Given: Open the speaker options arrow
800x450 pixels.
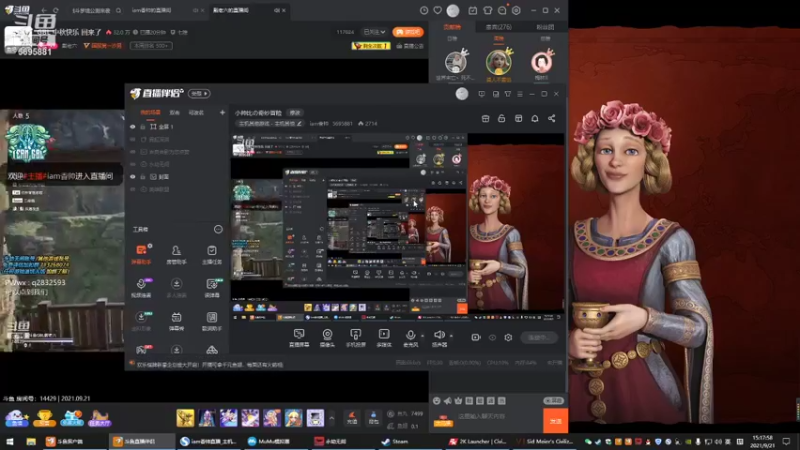Looking at the screenshot, I should 451,336.
